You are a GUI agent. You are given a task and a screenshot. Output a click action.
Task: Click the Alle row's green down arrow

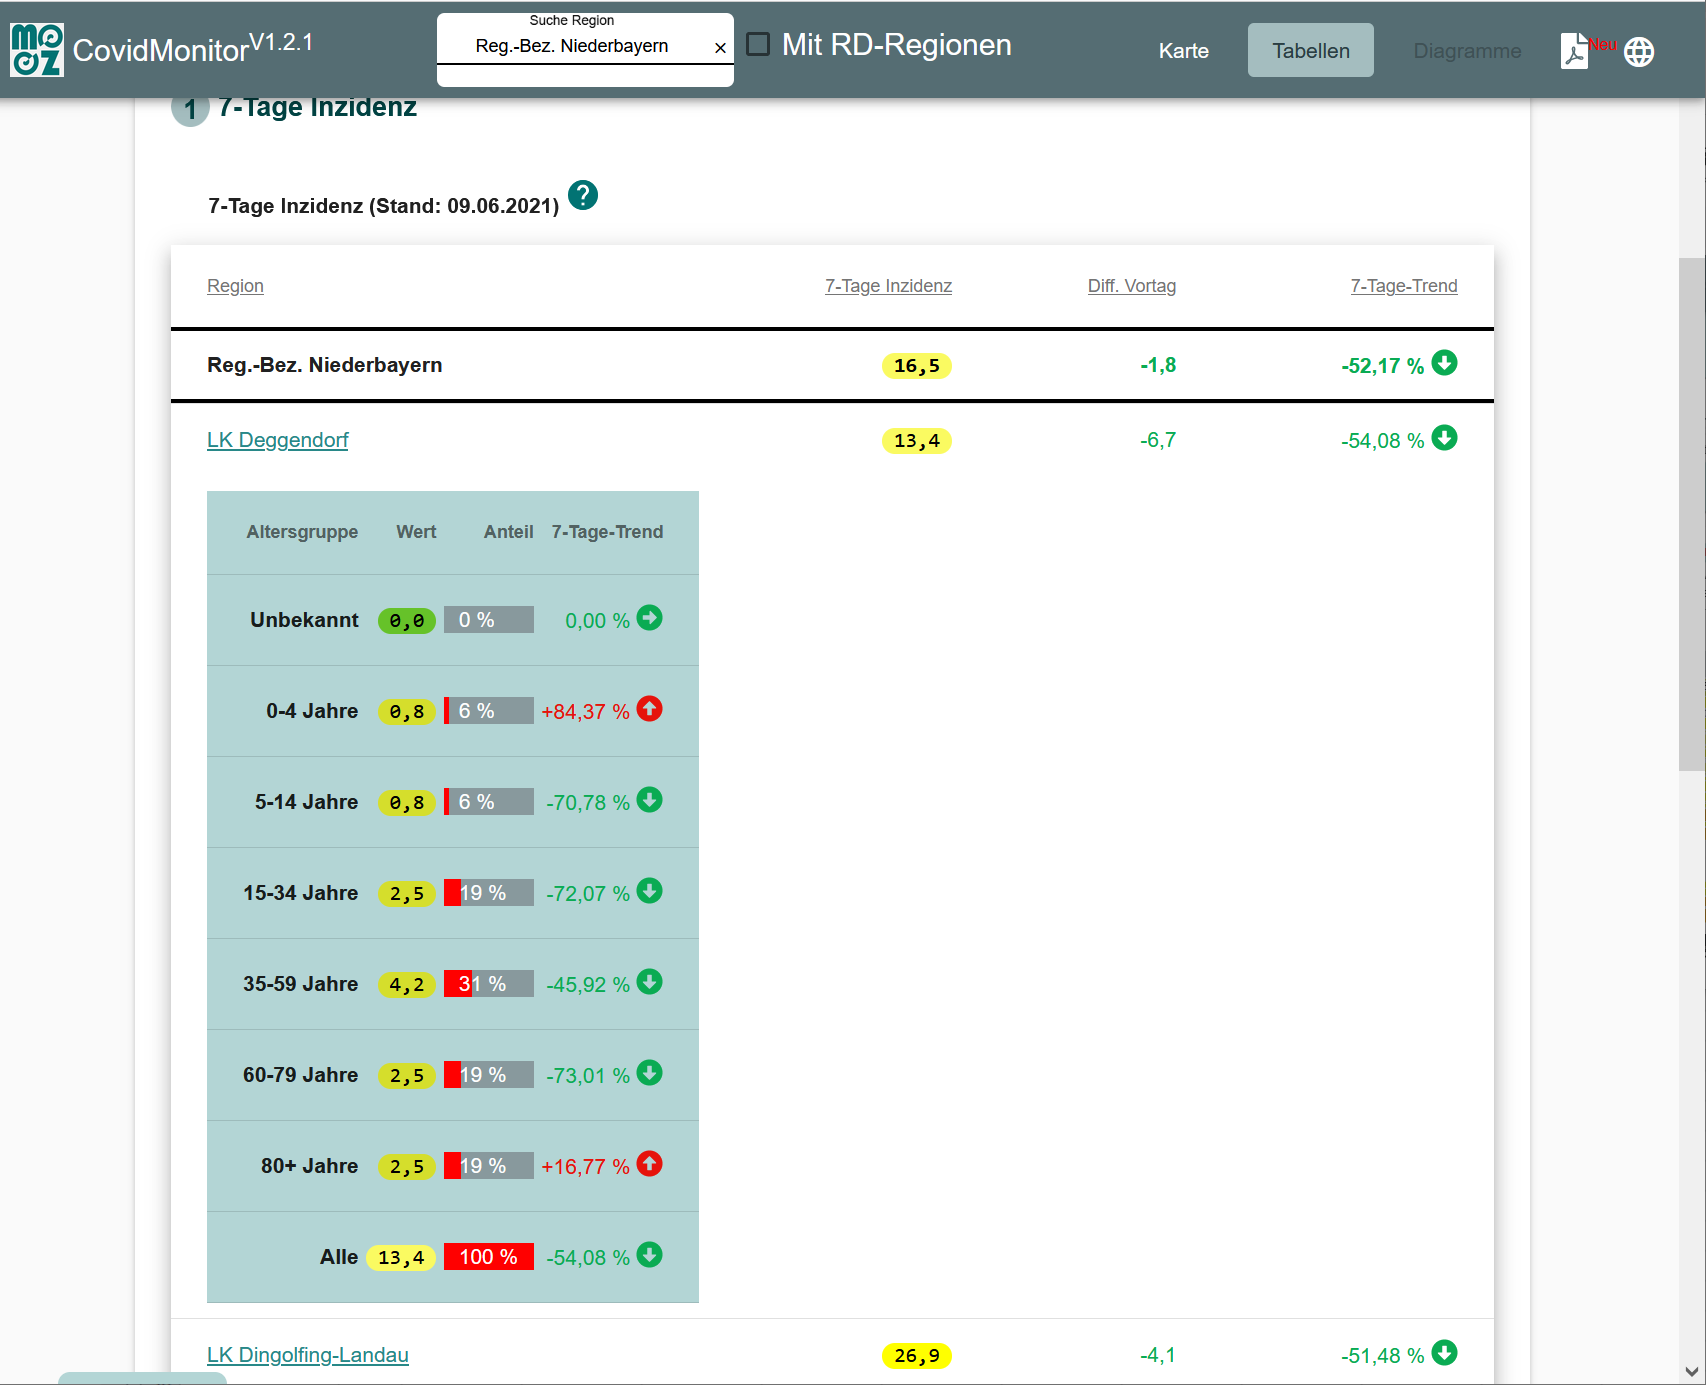[650, 1255]
